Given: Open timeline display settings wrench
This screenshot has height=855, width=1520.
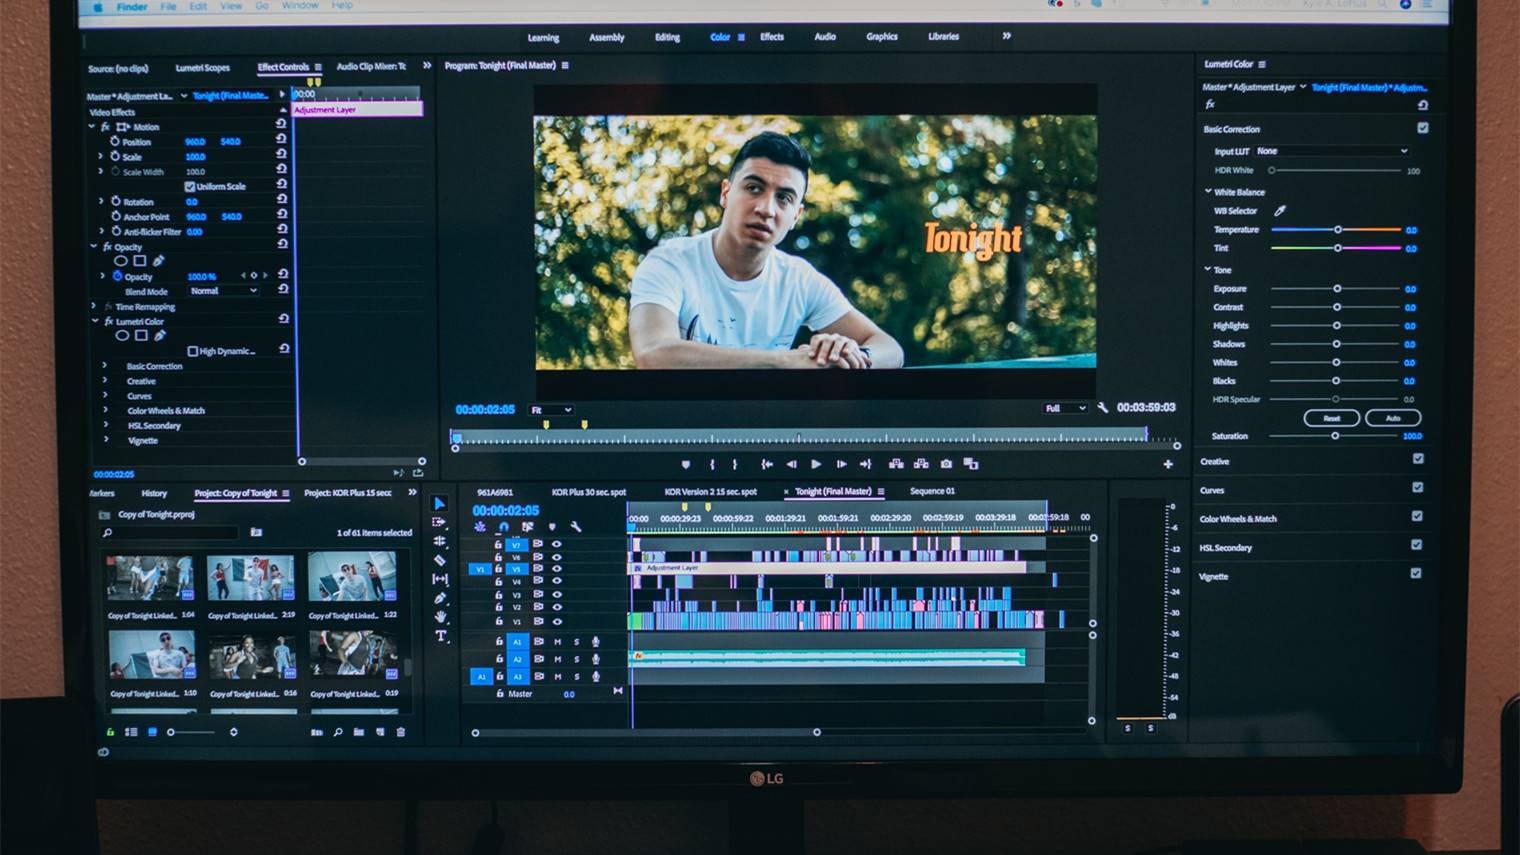Looking at the screenshot, I should coord(576,527).
